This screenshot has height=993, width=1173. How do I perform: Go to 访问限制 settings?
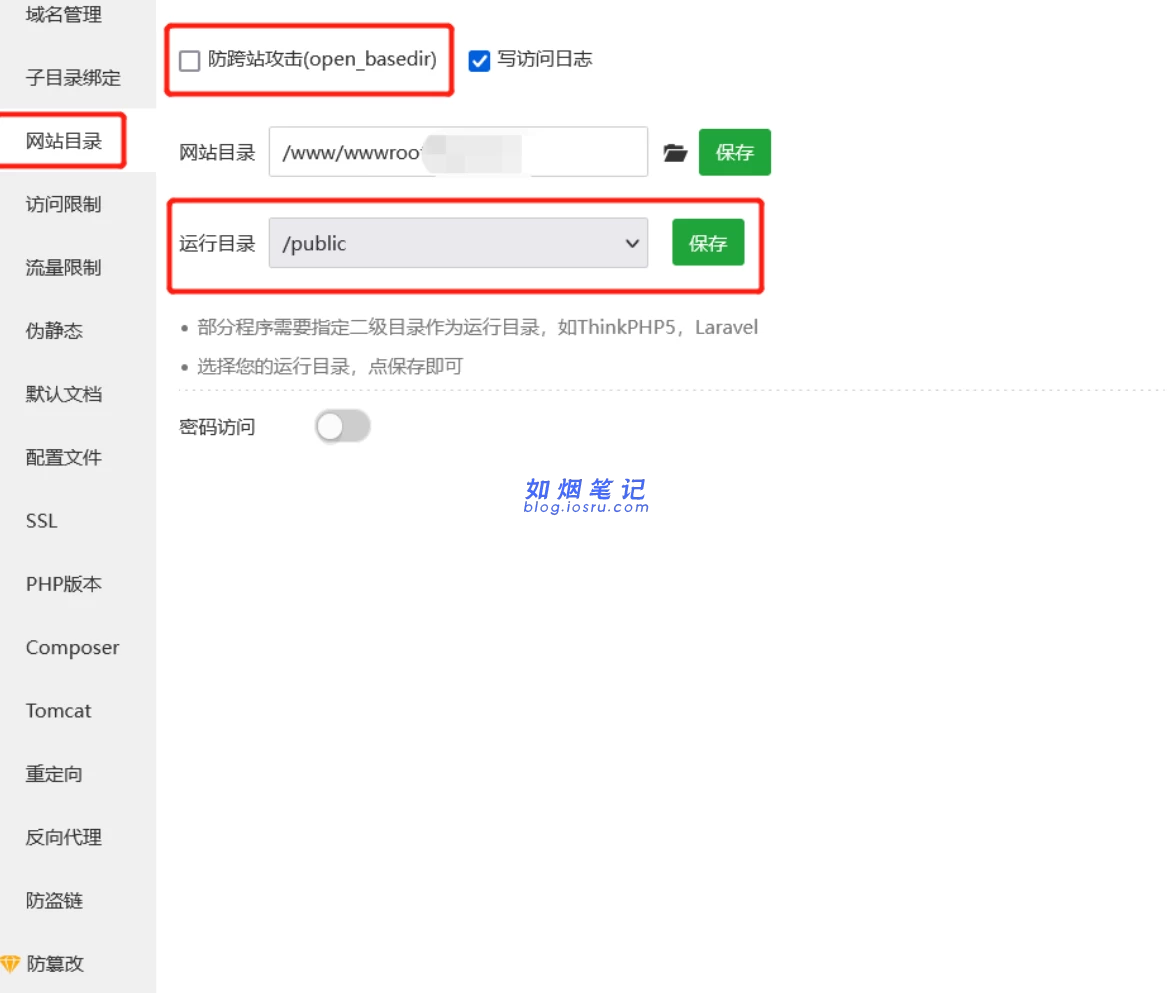tap(64, 204)
